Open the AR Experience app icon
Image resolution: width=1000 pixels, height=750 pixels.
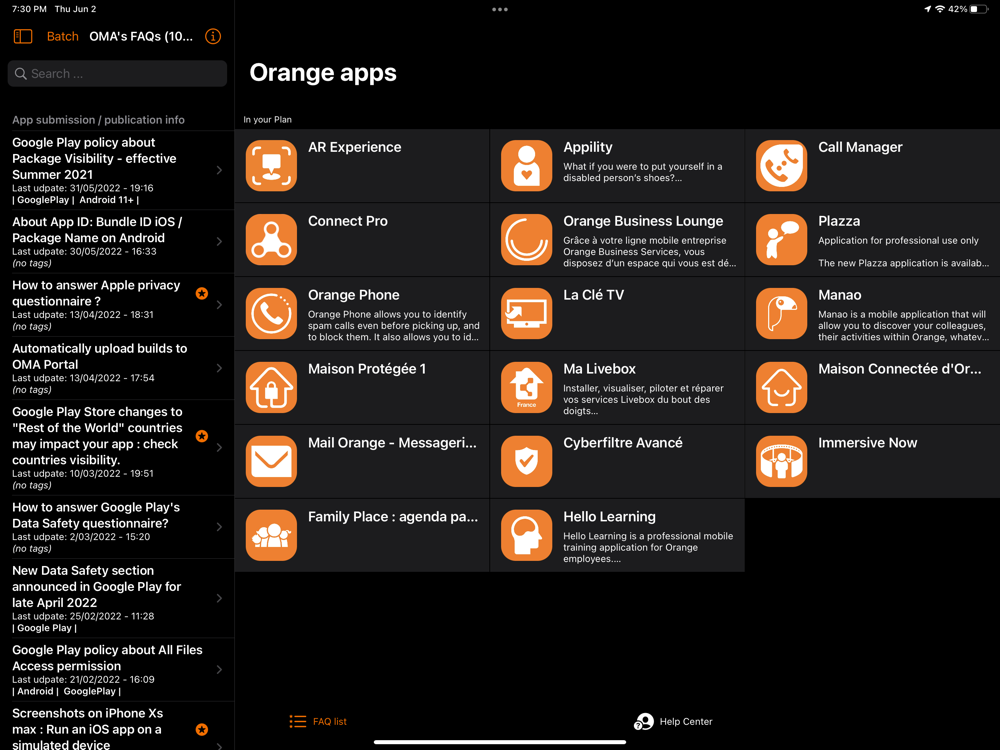[271, 166]
